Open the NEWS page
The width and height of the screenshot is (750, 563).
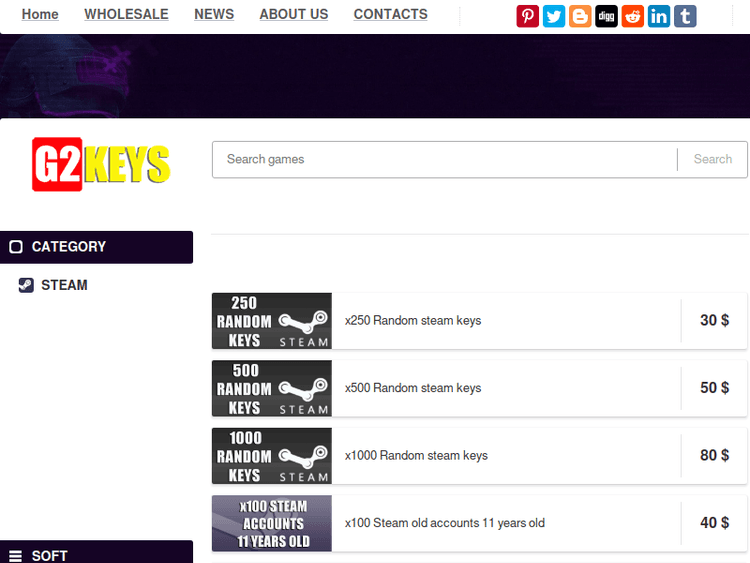coord(214,14)
